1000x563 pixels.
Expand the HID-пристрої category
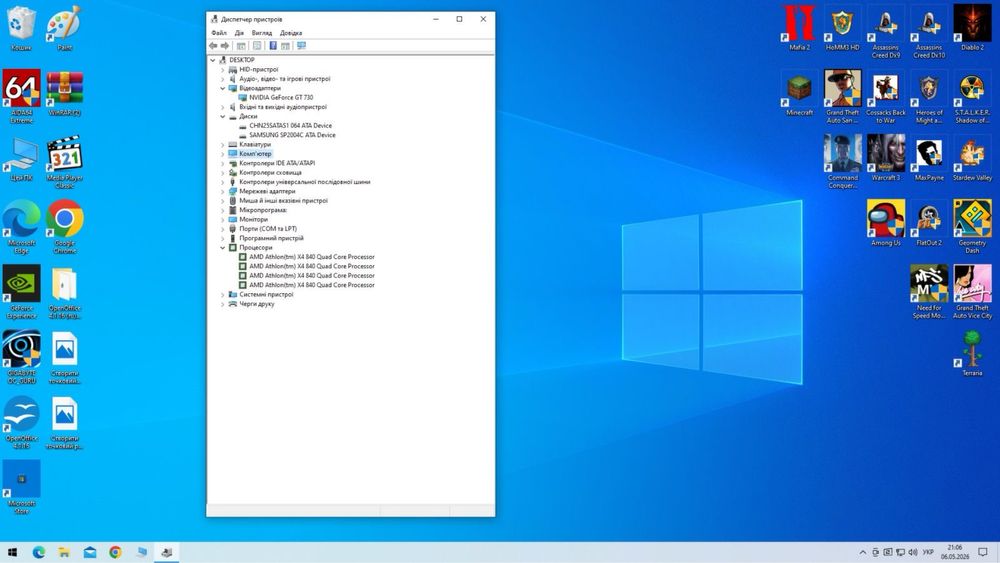(x=223, y=69)
